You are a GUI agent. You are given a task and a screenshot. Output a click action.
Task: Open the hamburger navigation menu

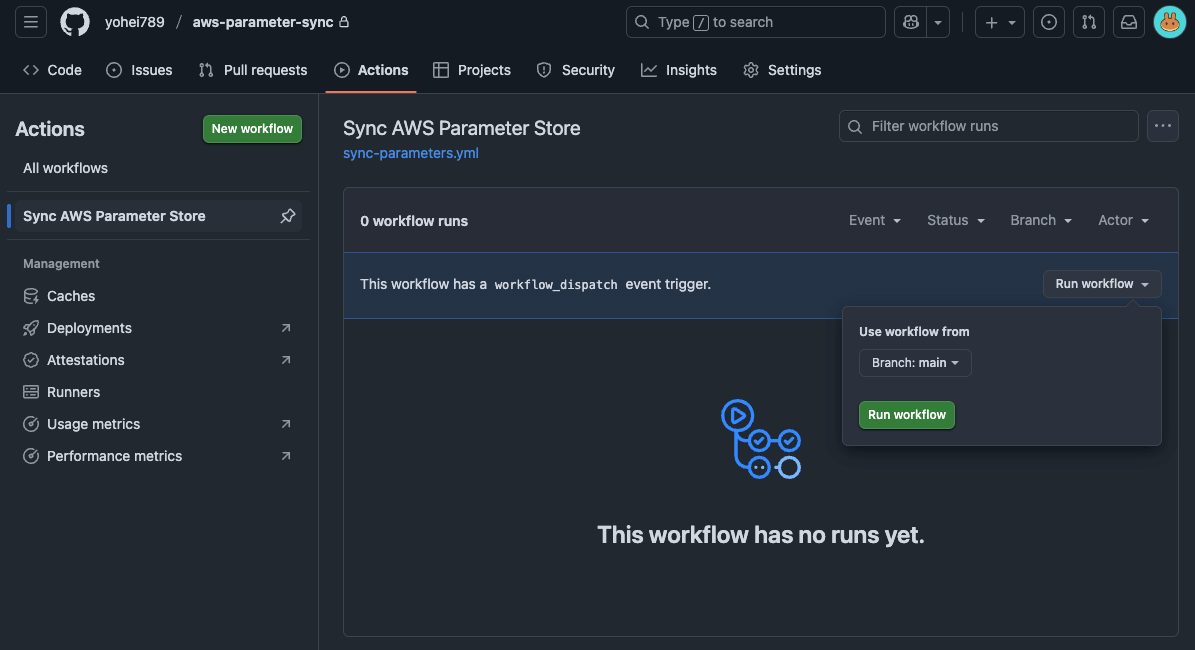click(x=30, y=22)
